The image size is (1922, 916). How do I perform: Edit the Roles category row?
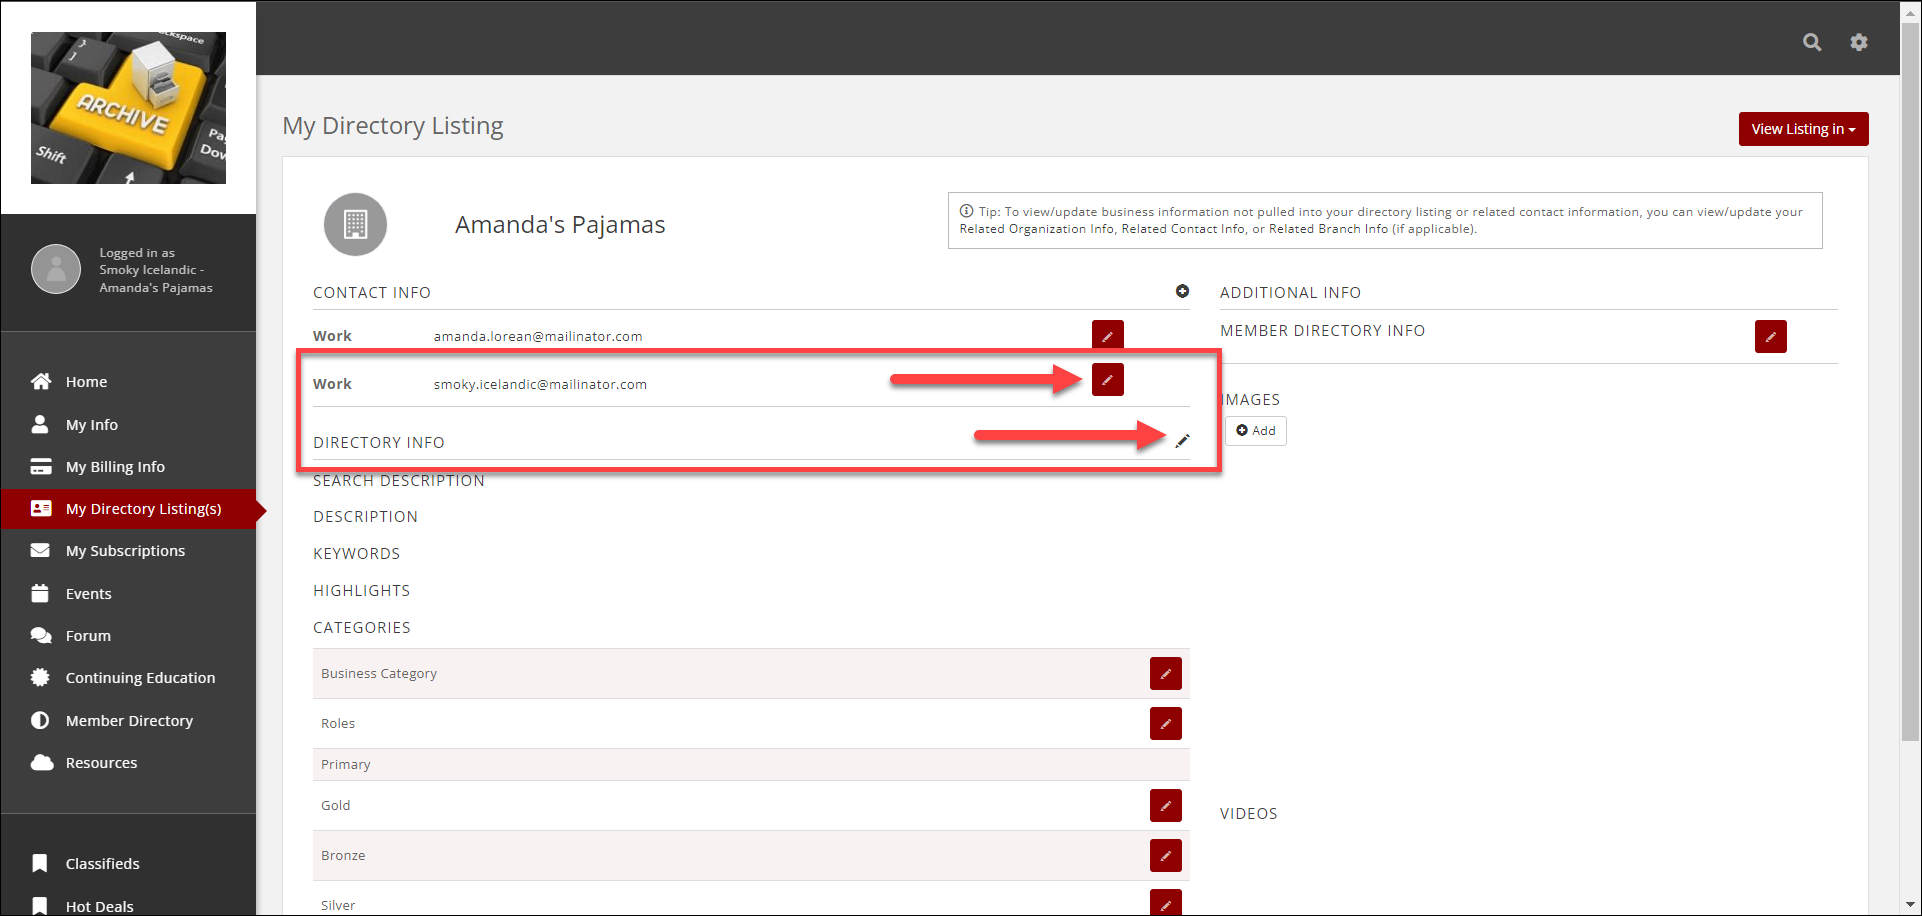pos(1165,724)
